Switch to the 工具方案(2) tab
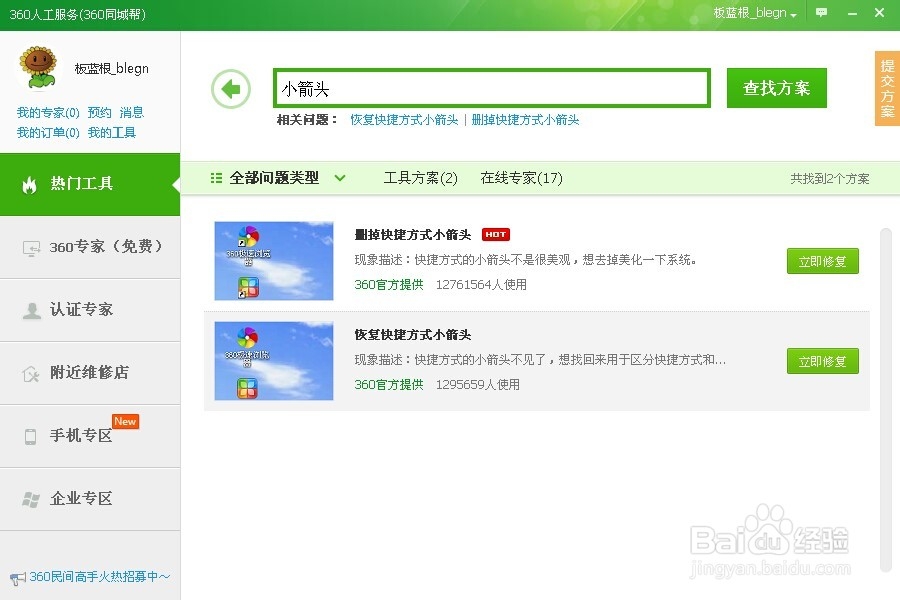Viewport: 900px width, 600px height. pos(420,178)
